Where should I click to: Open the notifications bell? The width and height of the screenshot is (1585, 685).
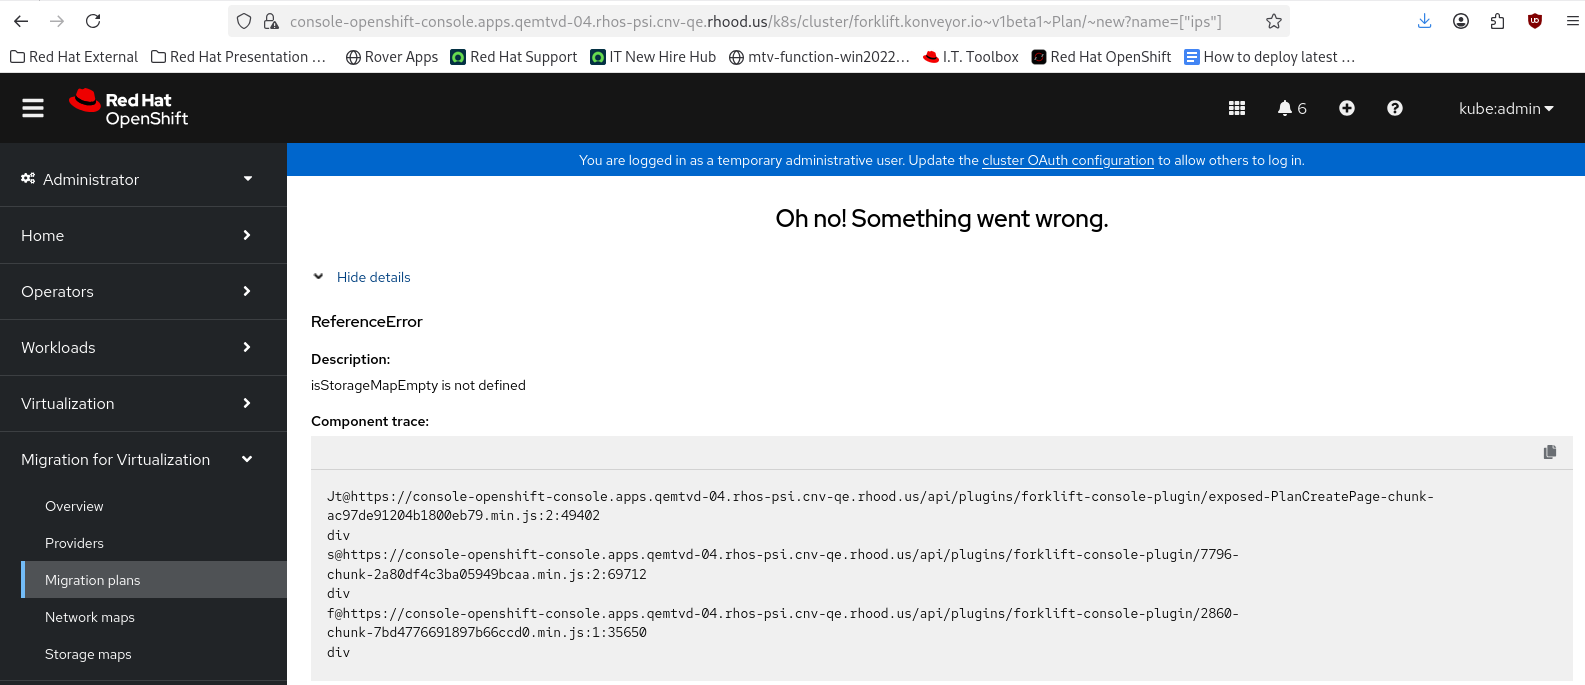coord(1291,108)
